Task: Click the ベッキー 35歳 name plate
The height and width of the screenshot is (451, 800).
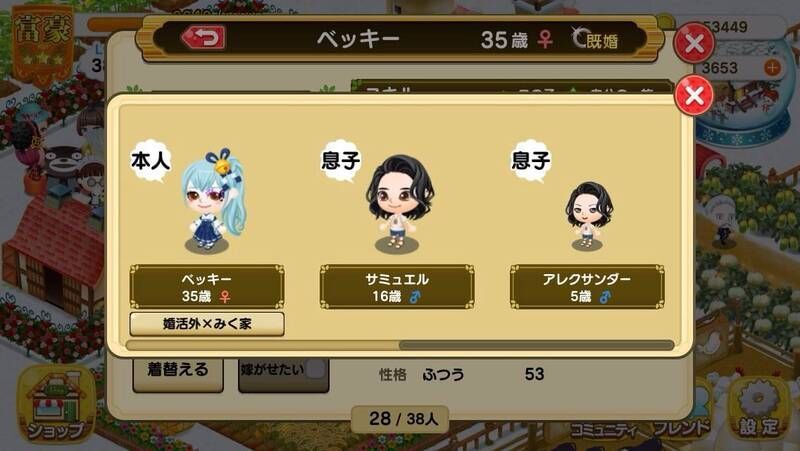Action: tap(207, 287)
